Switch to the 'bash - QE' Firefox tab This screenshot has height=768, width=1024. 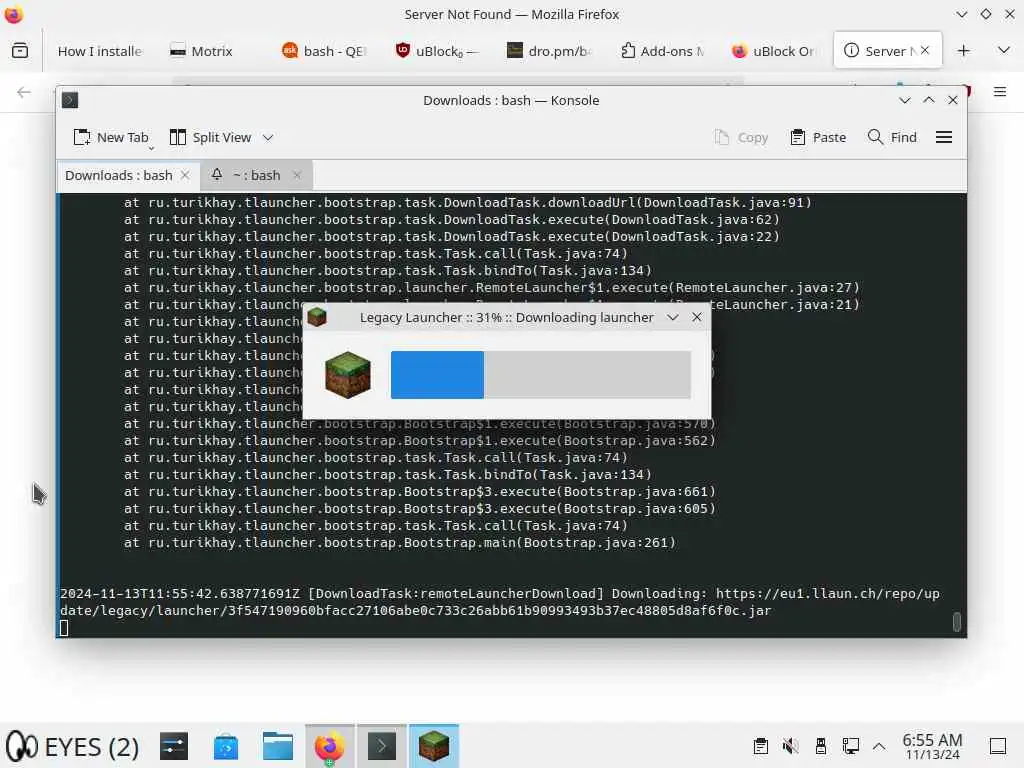coord(325,51)
